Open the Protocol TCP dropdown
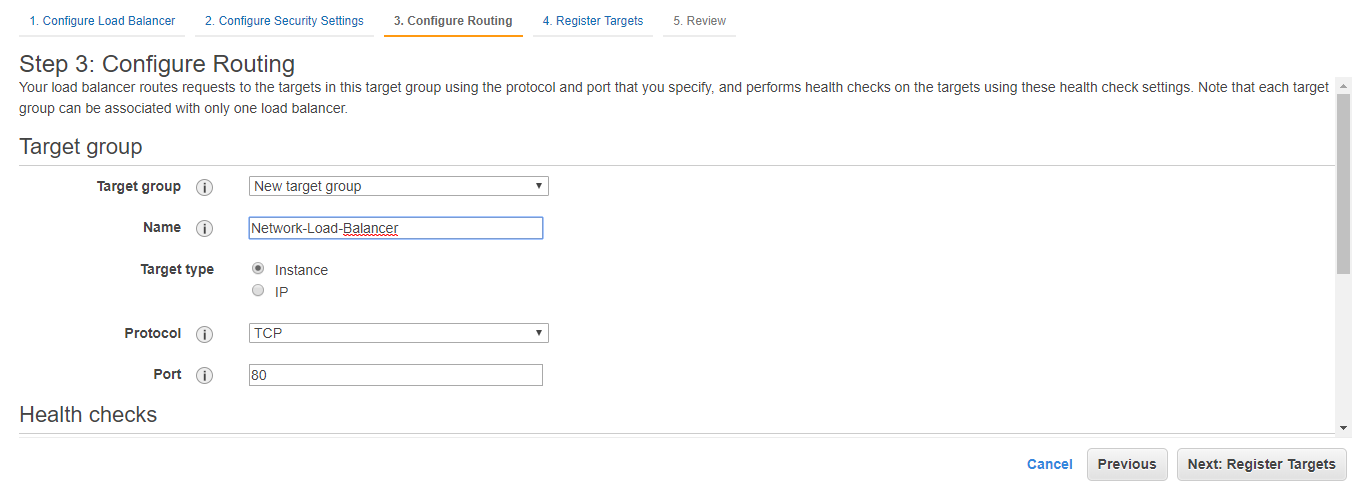The height and width of the screenshot is (494, 1366). point(398,333)
